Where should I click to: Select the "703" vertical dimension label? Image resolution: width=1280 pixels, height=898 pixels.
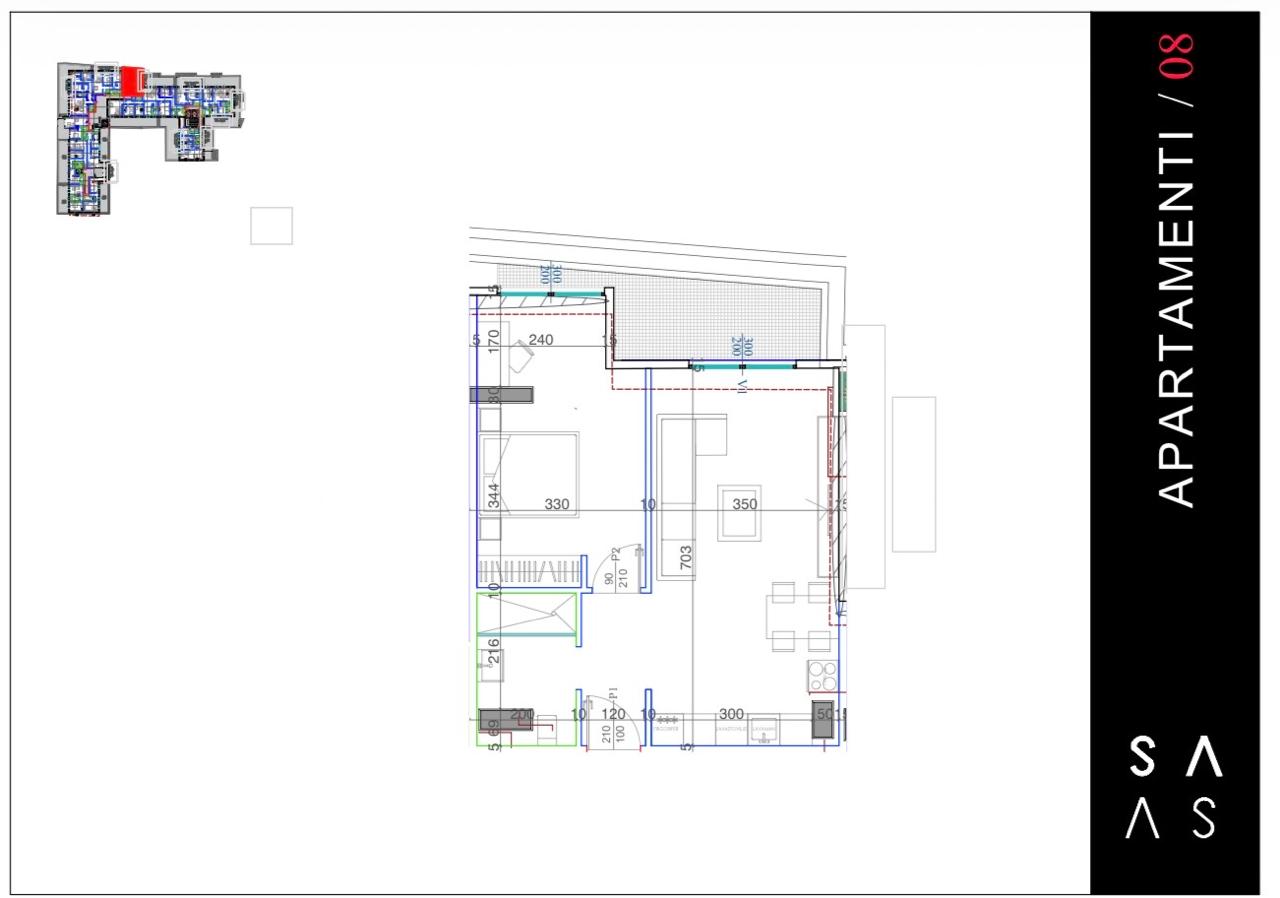[687, 558]
